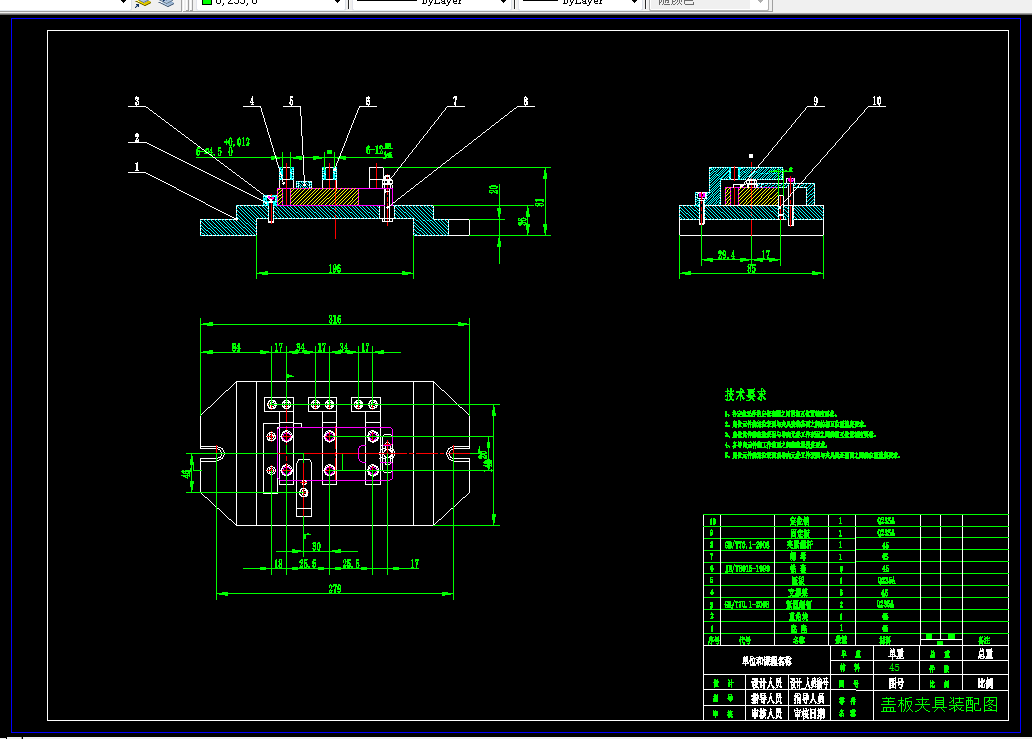Image resolution: width=1032 pixels, height=739 pixels.
Task: Select the 审核日期 cell in title block
Action: click(x=809, y=713)
